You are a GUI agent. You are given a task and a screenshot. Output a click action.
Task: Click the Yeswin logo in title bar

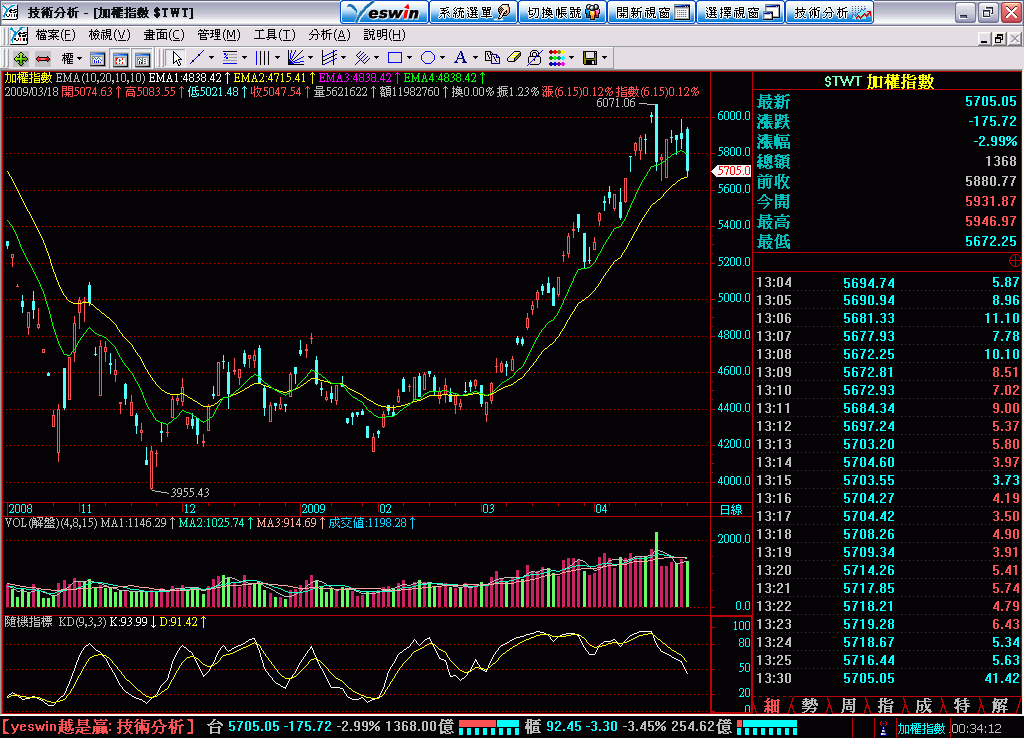pos(385,12)
